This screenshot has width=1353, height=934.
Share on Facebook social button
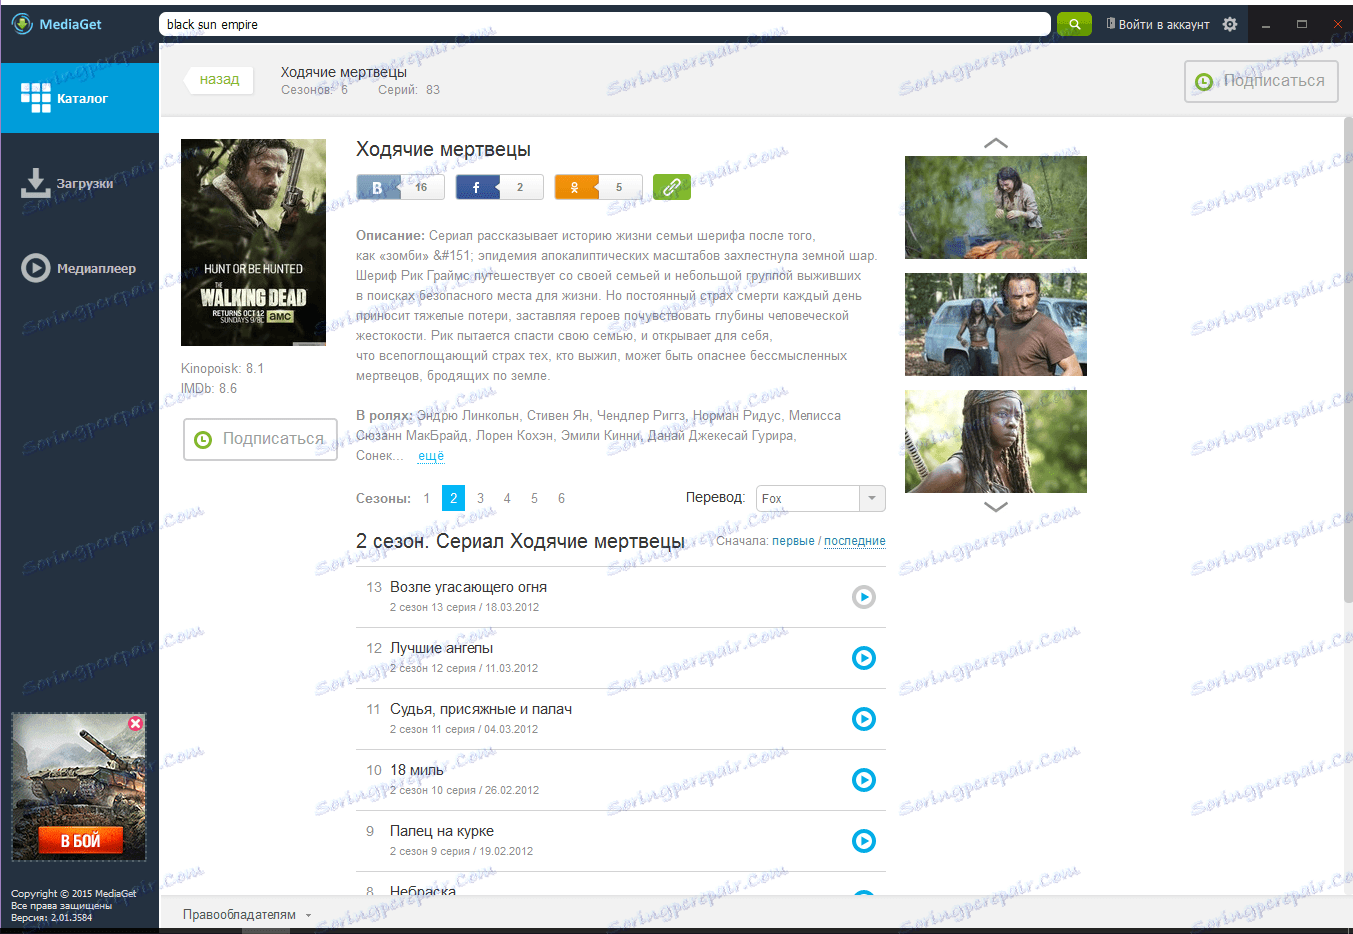click(x=499, y=187)
